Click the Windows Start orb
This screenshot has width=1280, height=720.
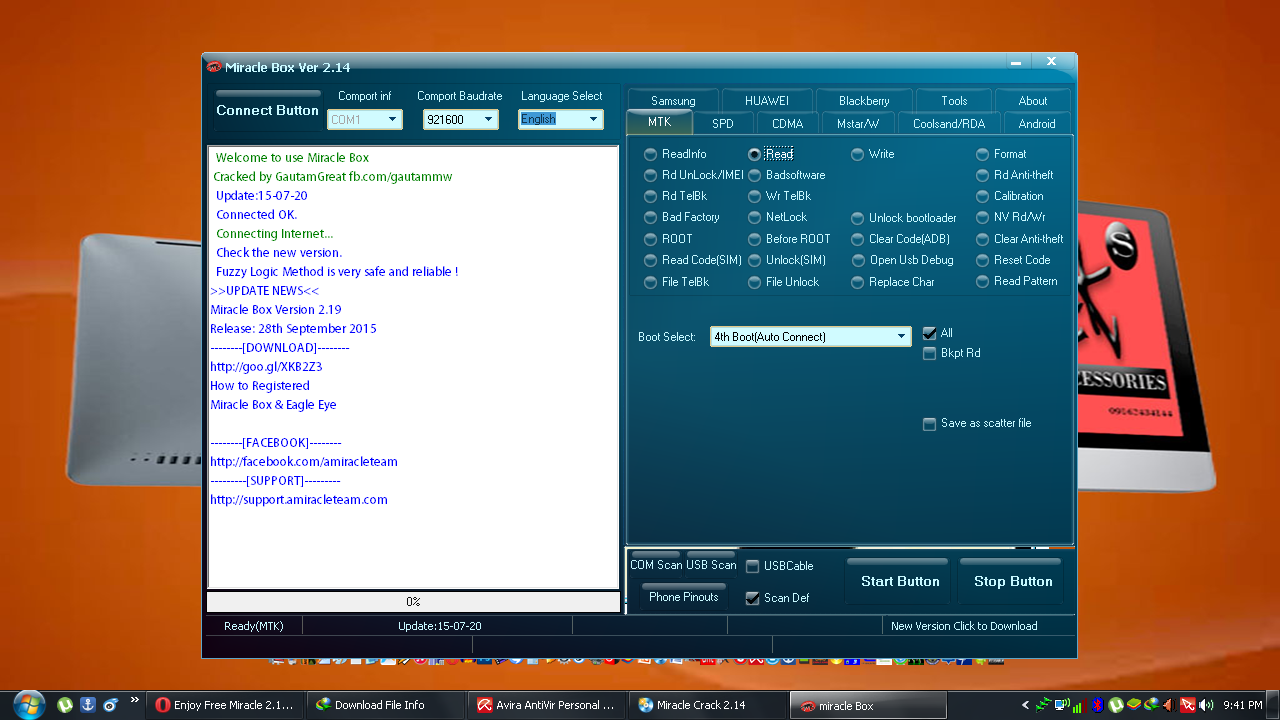click(x=28, y=703)
